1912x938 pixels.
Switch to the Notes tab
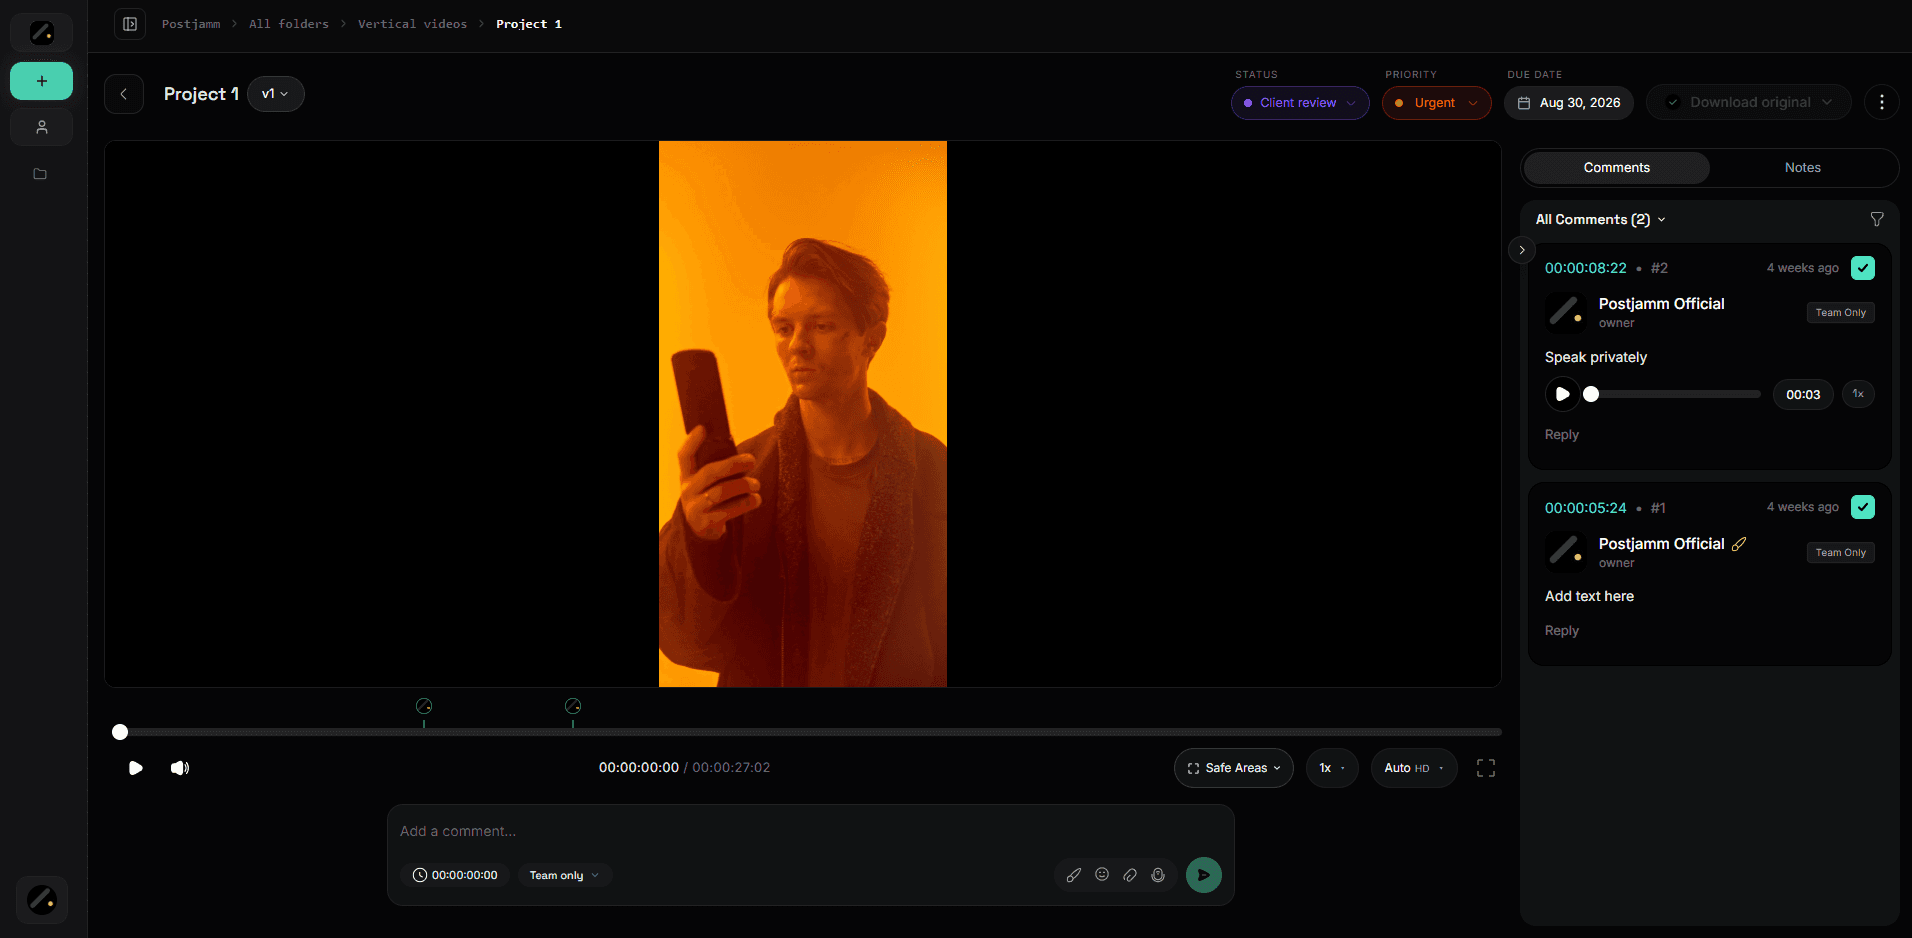point(1803,168)
